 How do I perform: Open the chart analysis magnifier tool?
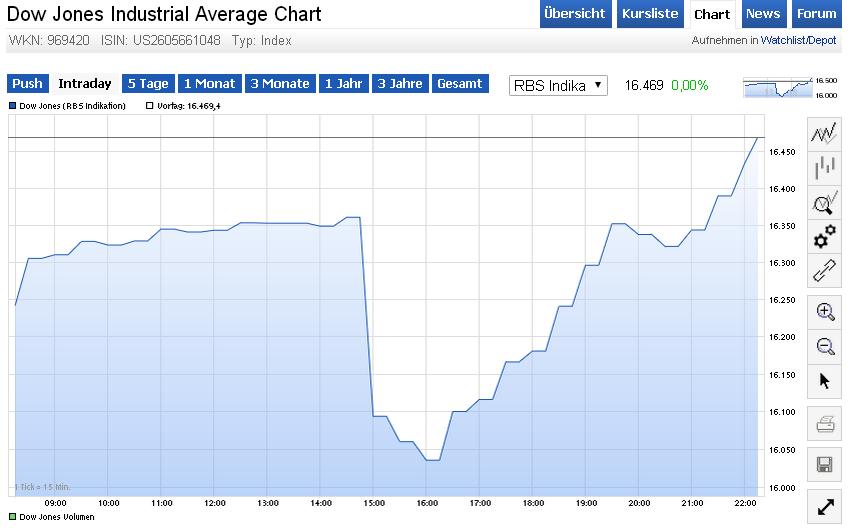(x=824, y=203)
